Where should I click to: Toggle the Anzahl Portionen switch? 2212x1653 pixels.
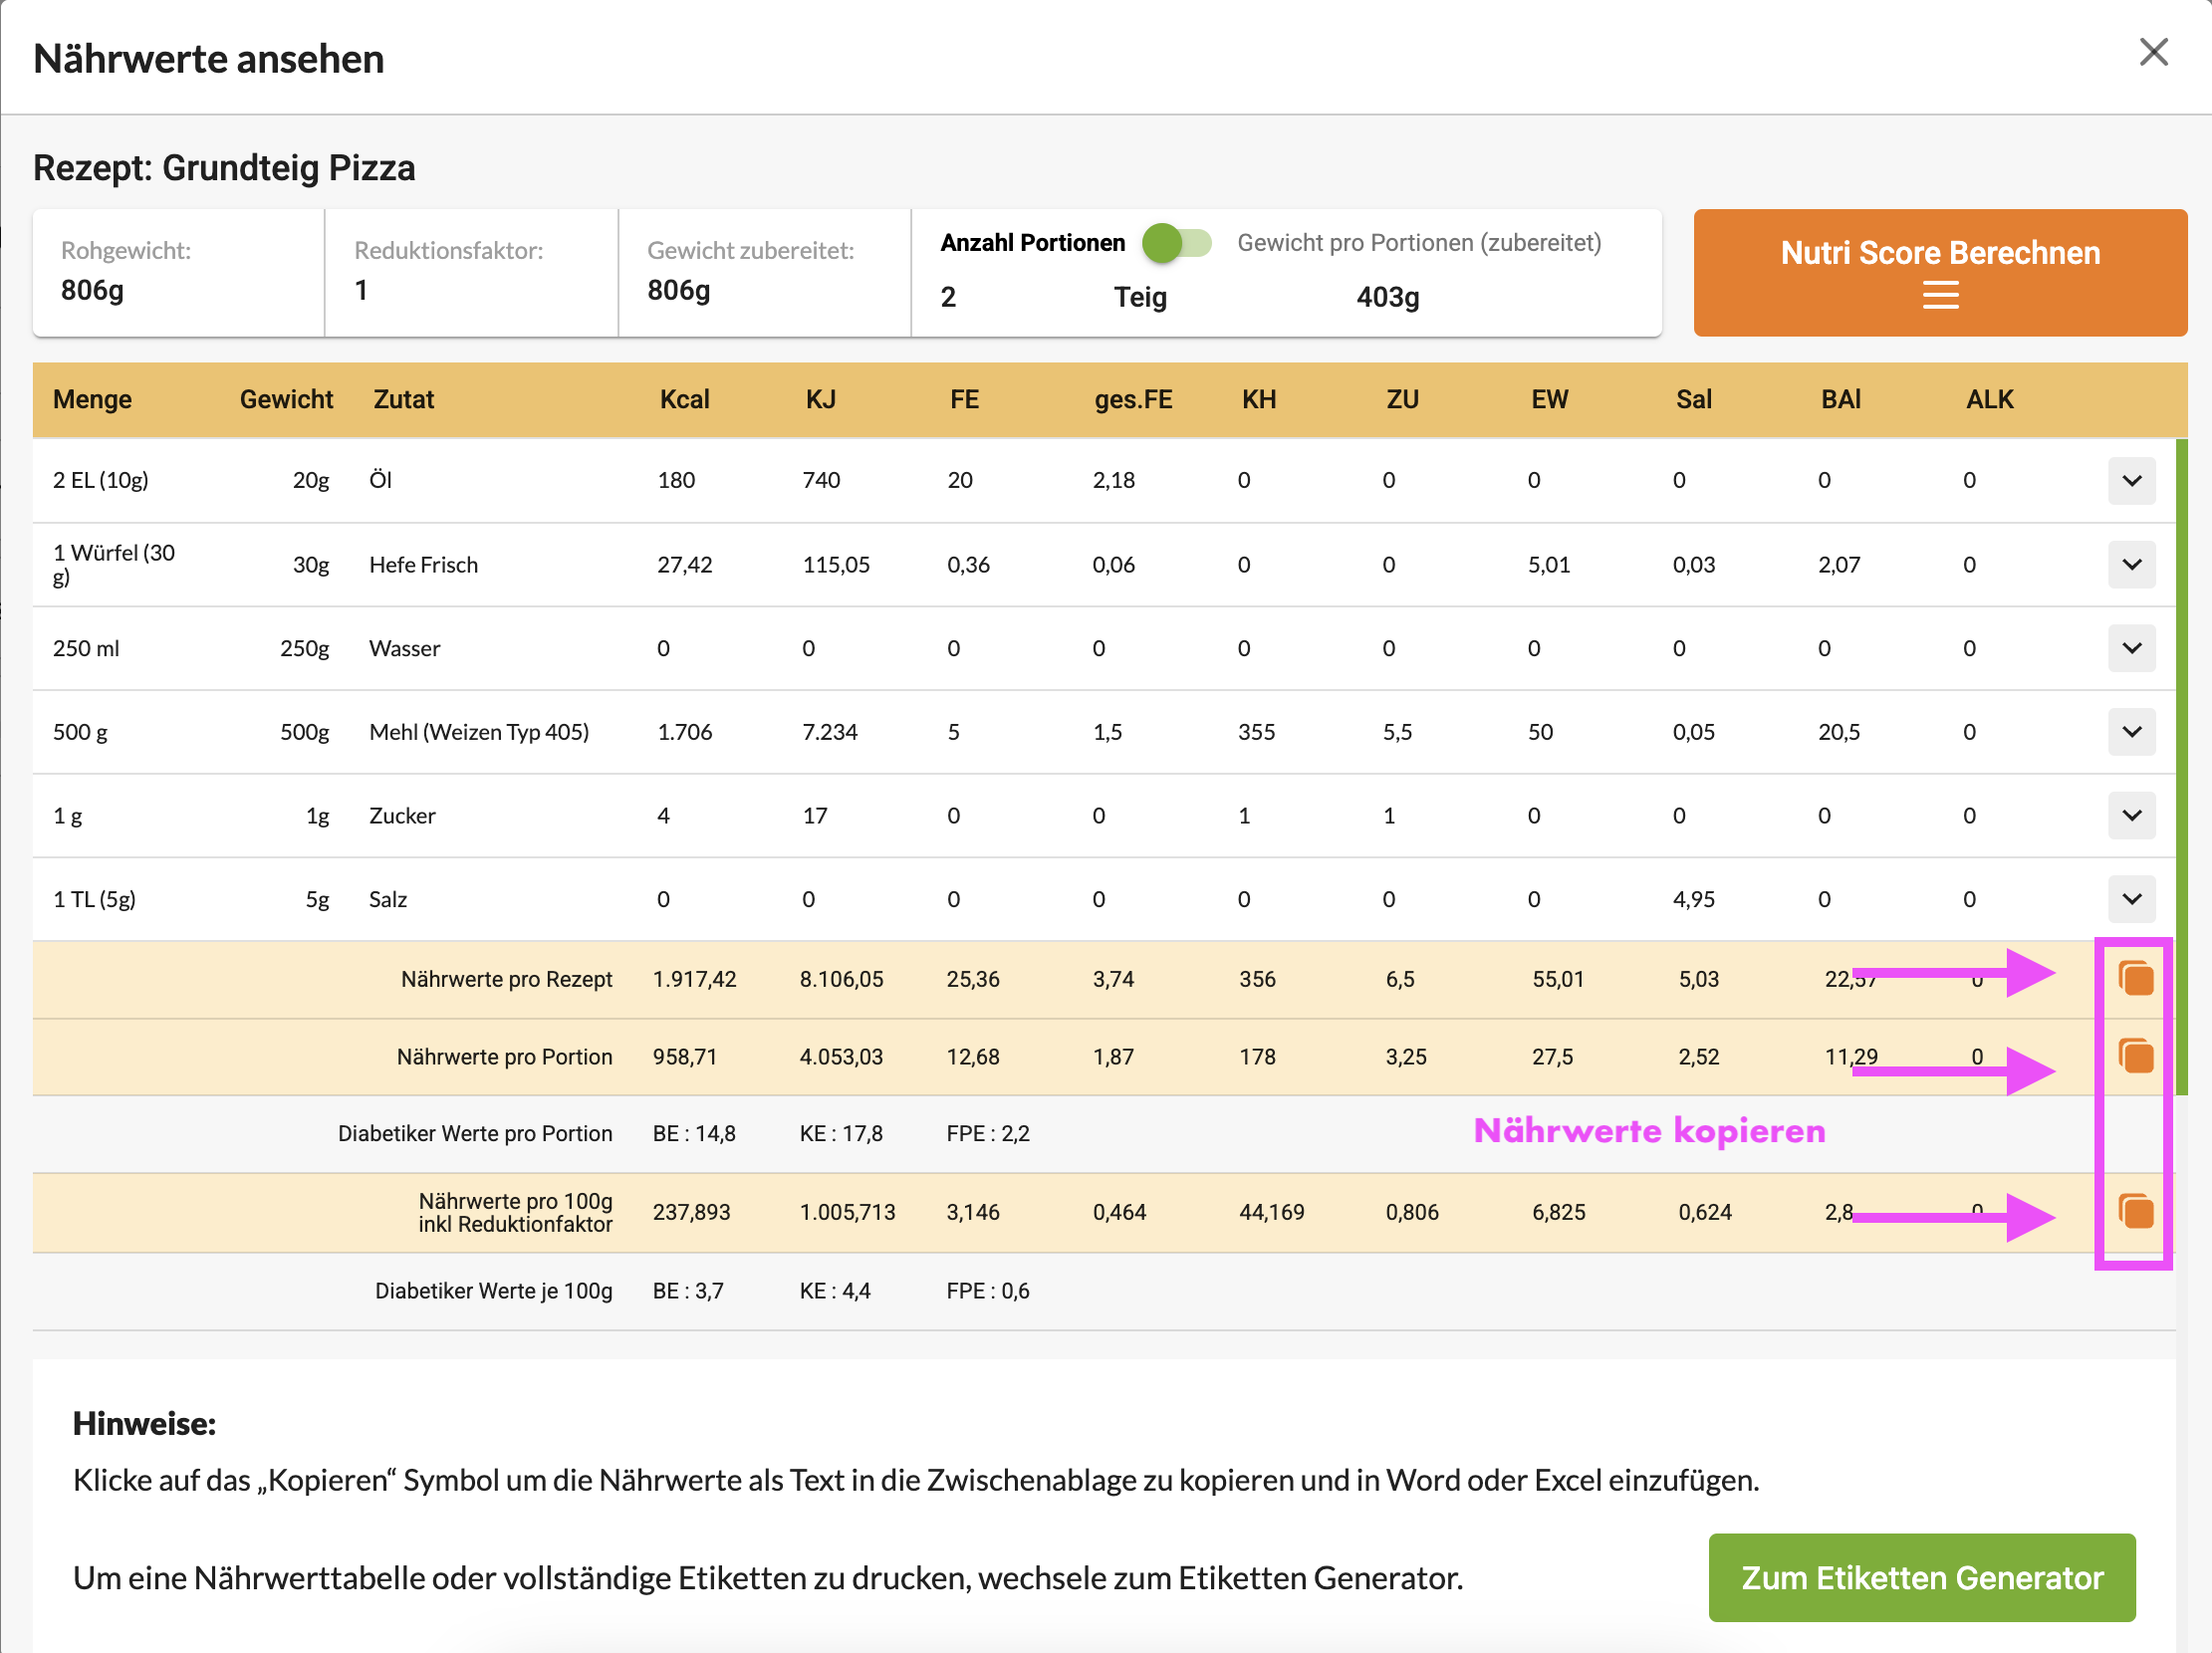(1177, 243)
